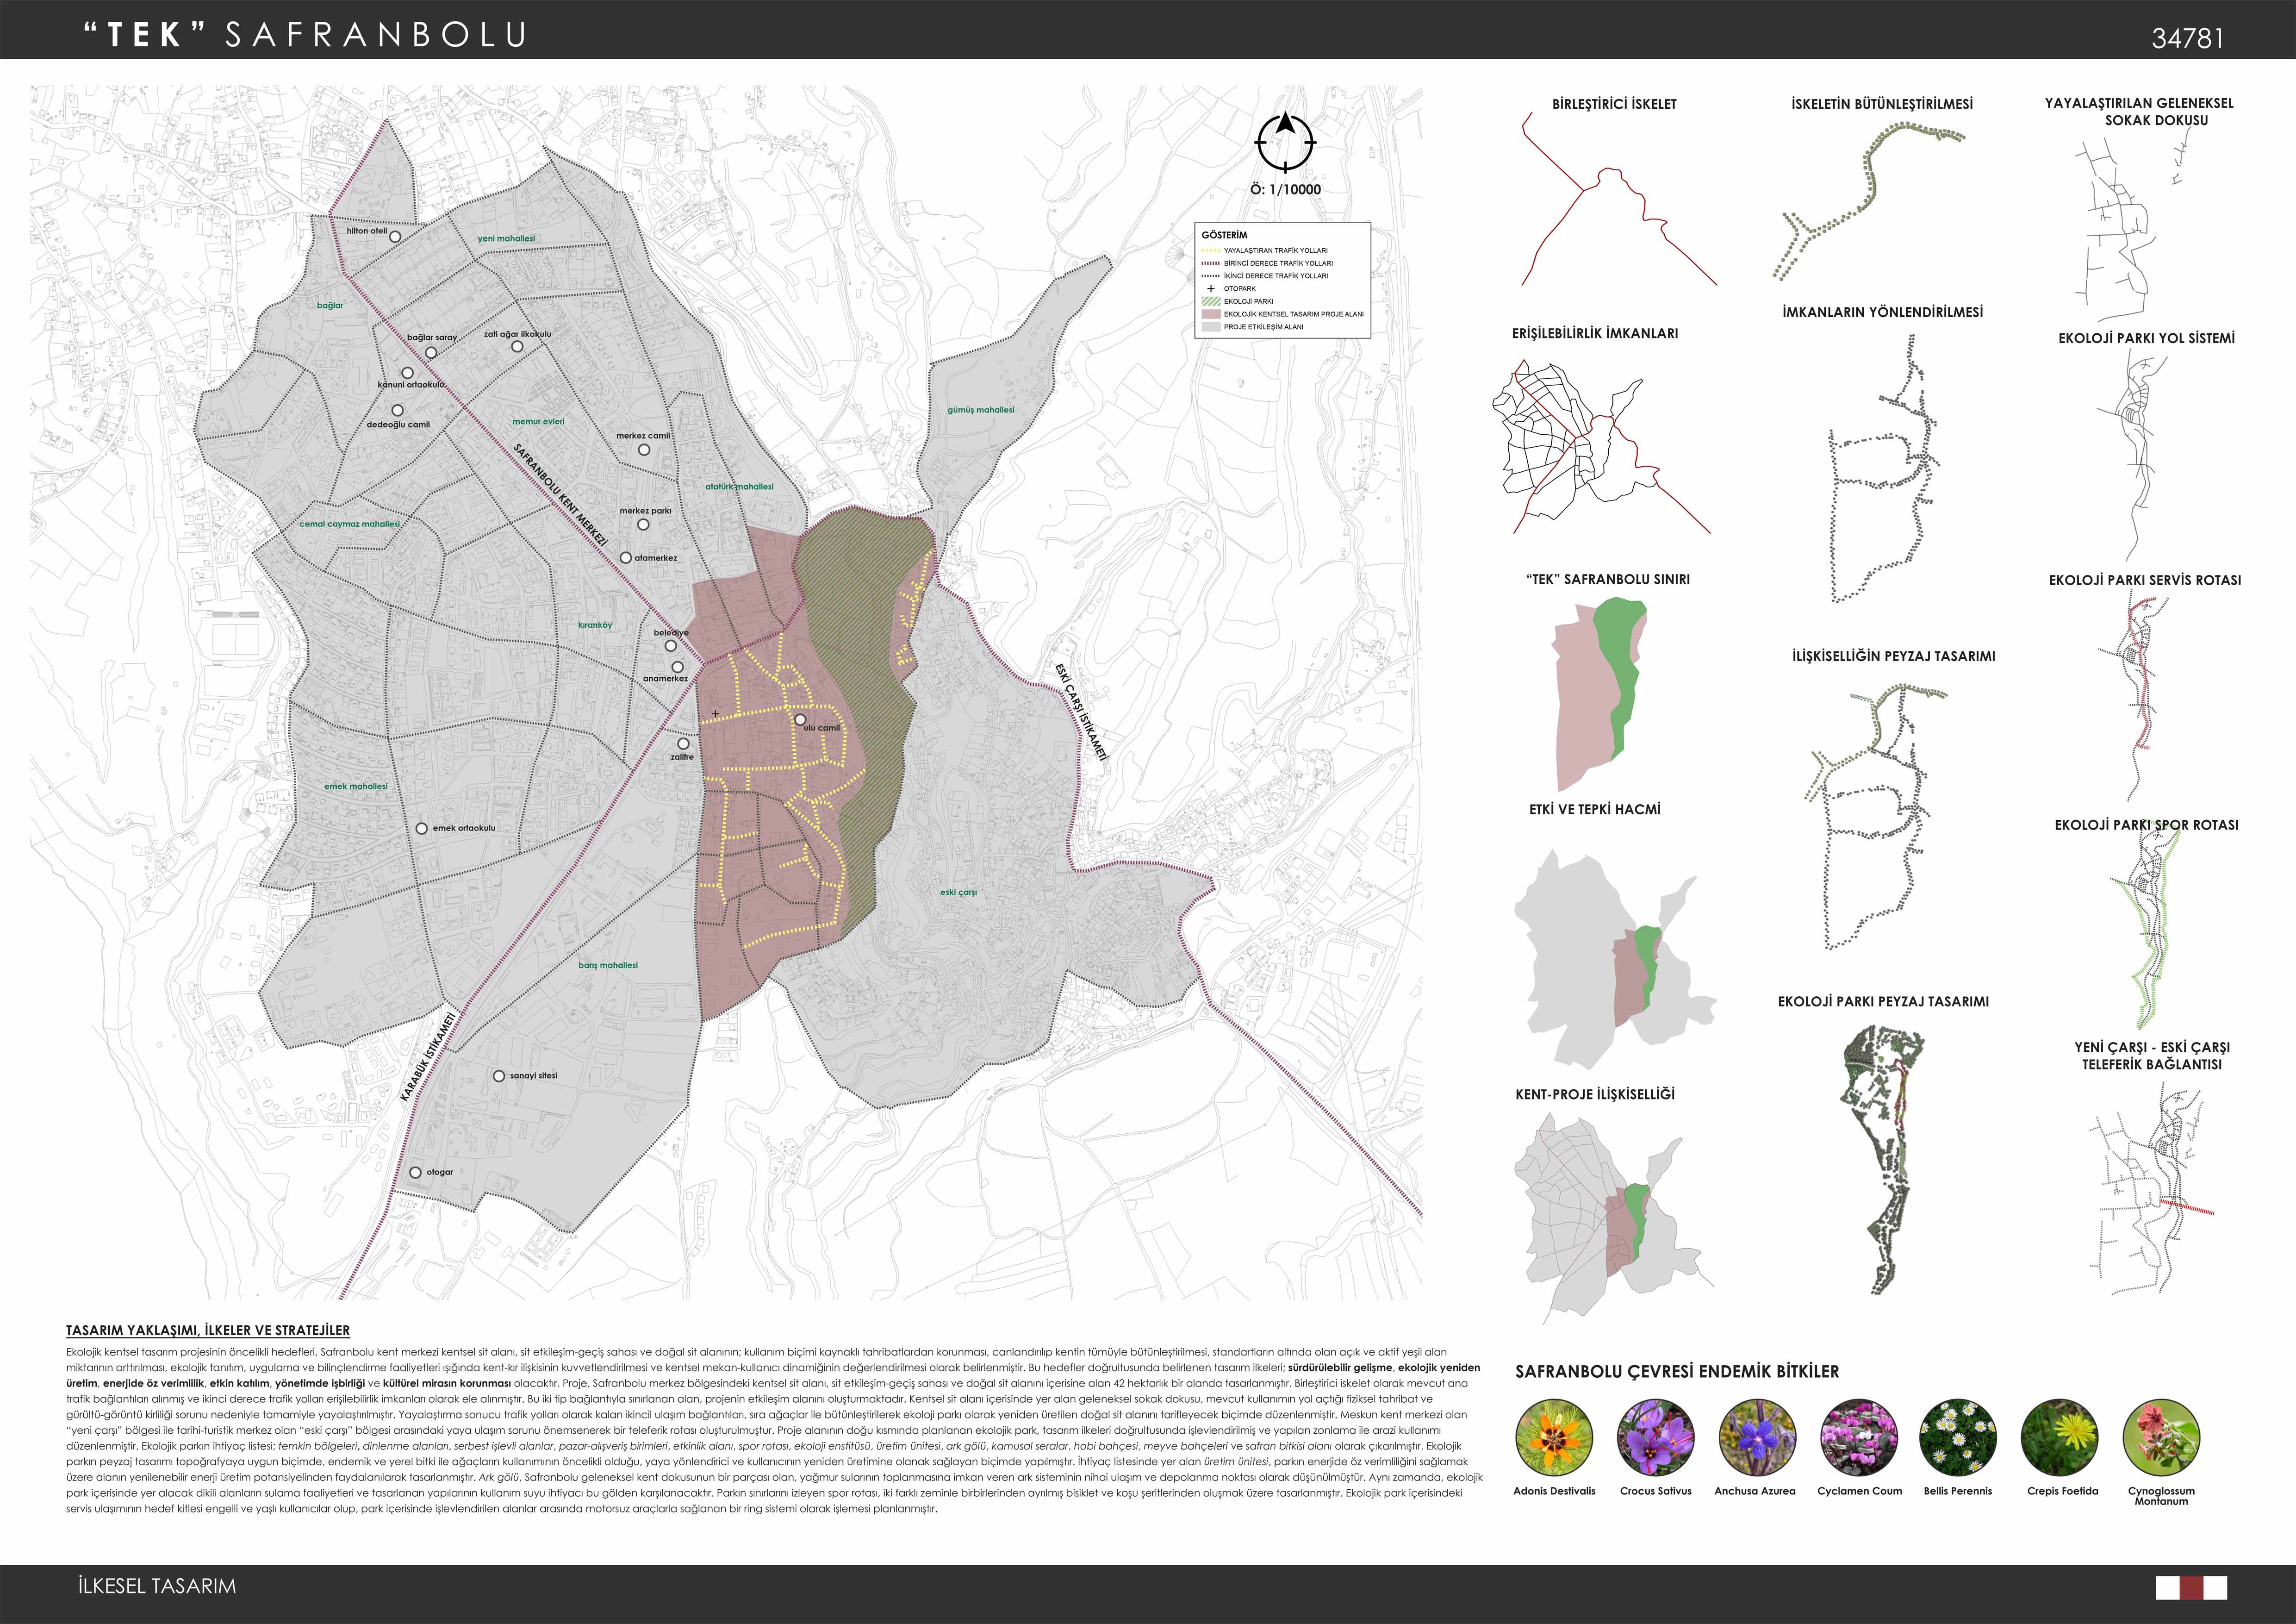The image size is (2296, 1624).
Task: Click the zalifre circle marker
Action: click(684, 744)
